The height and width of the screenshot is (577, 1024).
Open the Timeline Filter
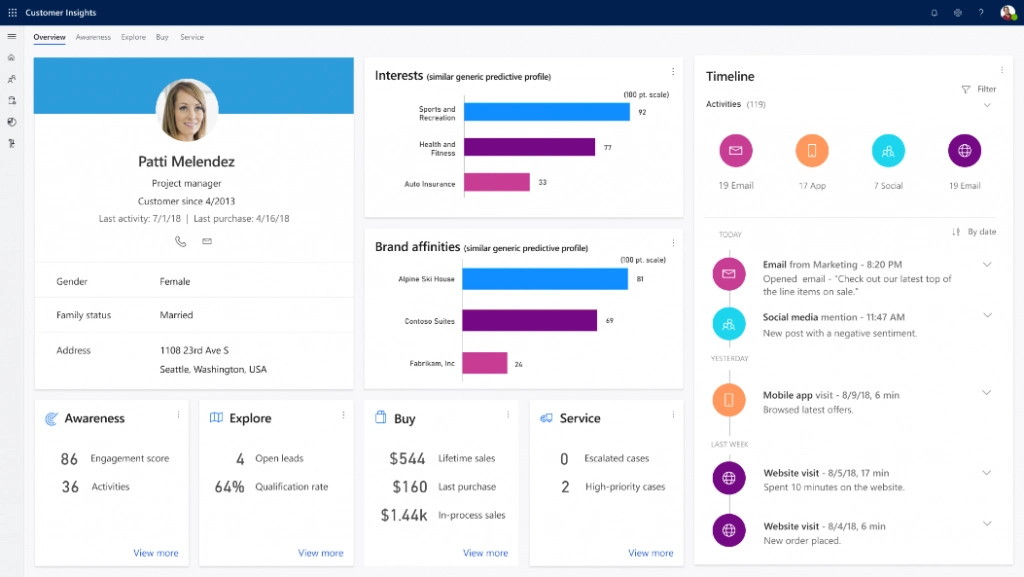click(x=979, y=89)
